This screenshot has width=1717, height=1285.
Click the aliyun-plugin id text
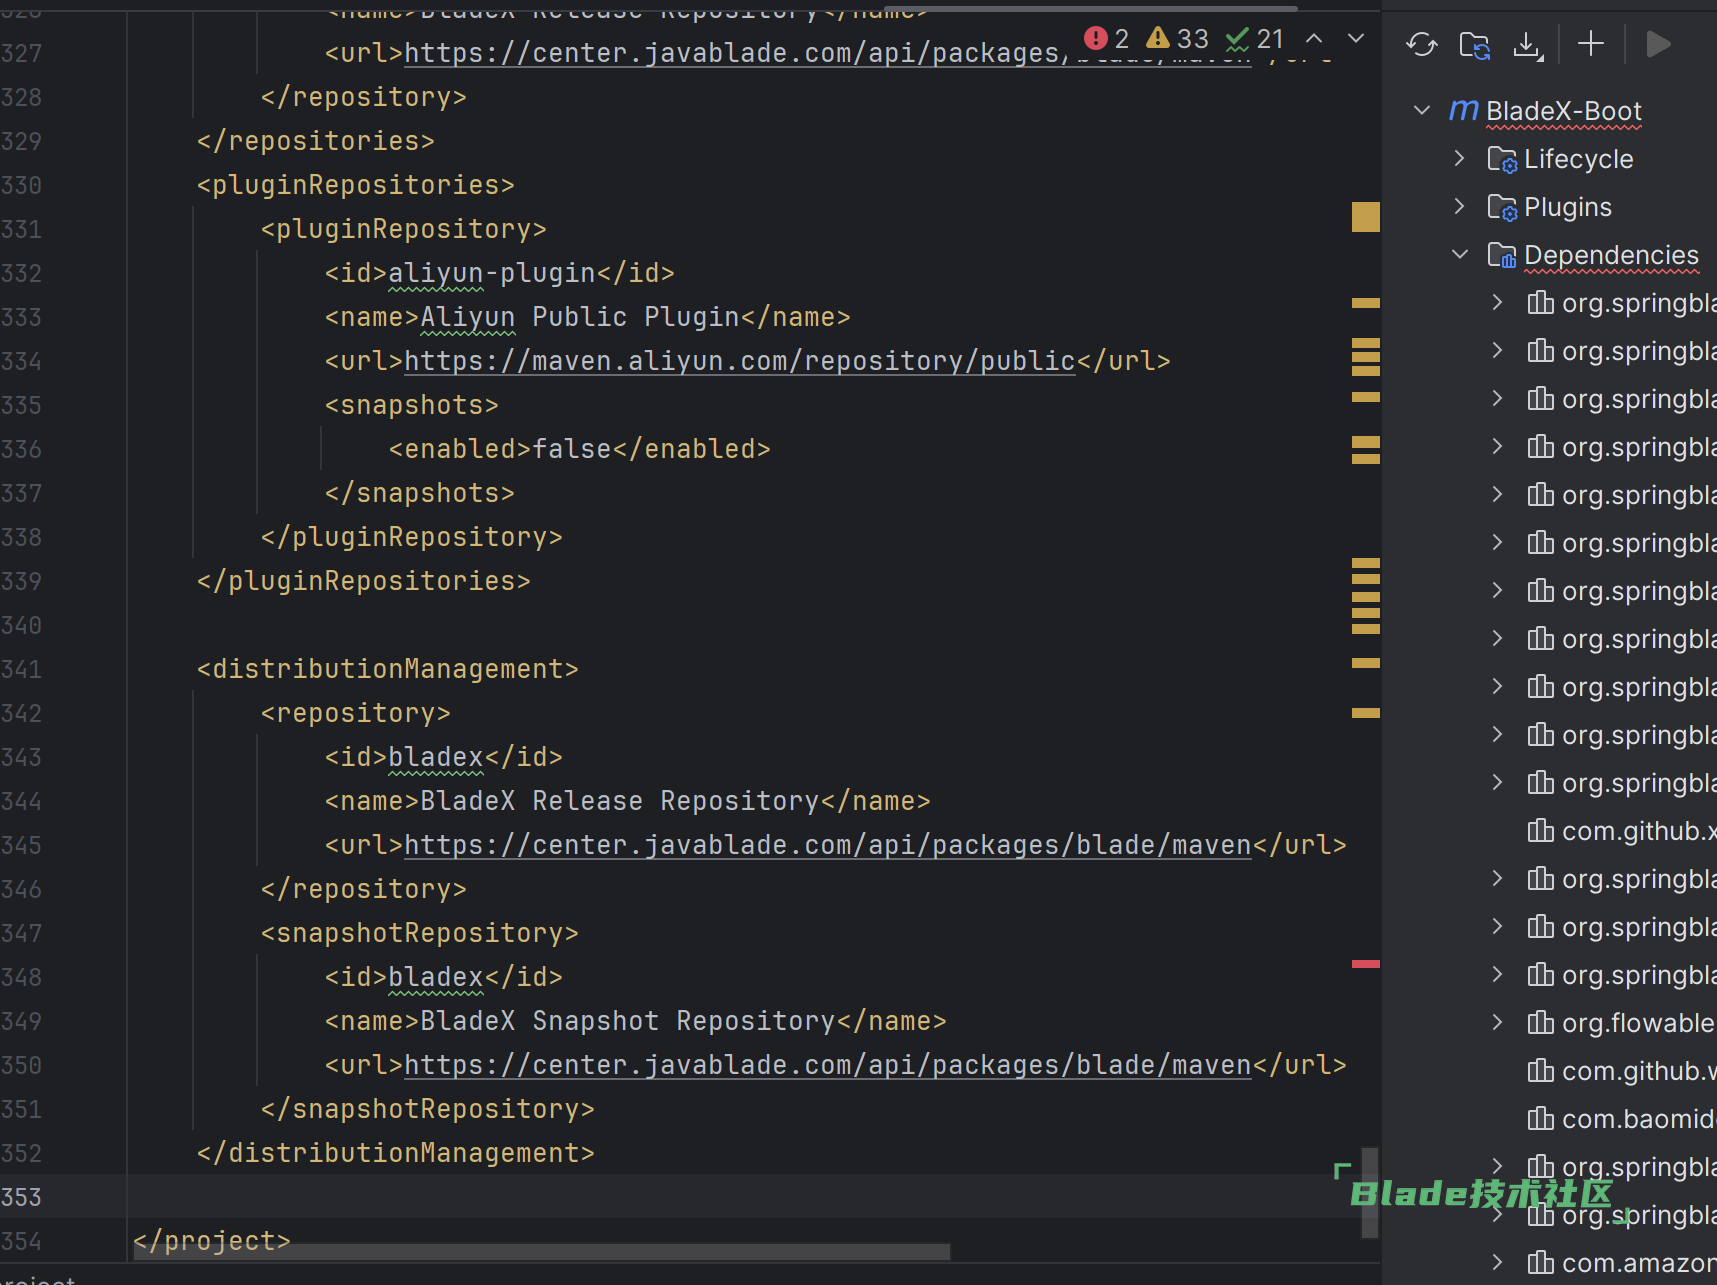(x=491, y=273)
